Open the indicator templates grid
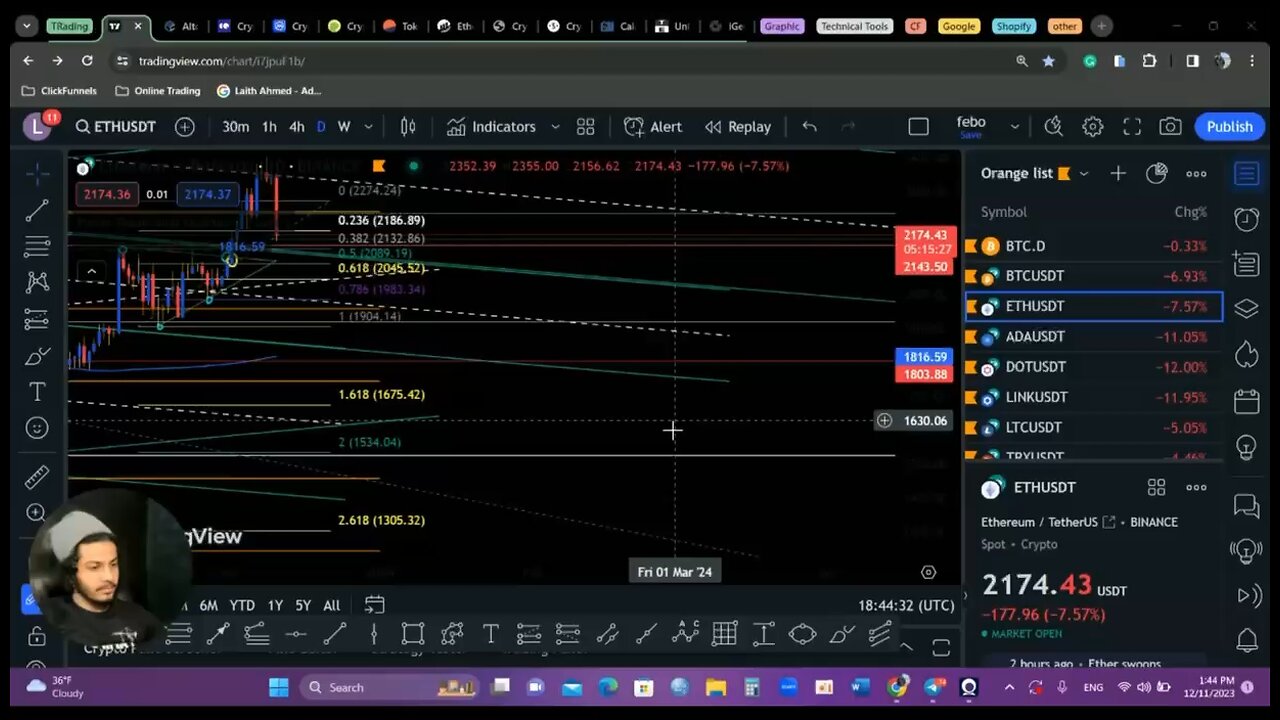This screenshot has width=1280, height=720. click(x=586, y=127)
